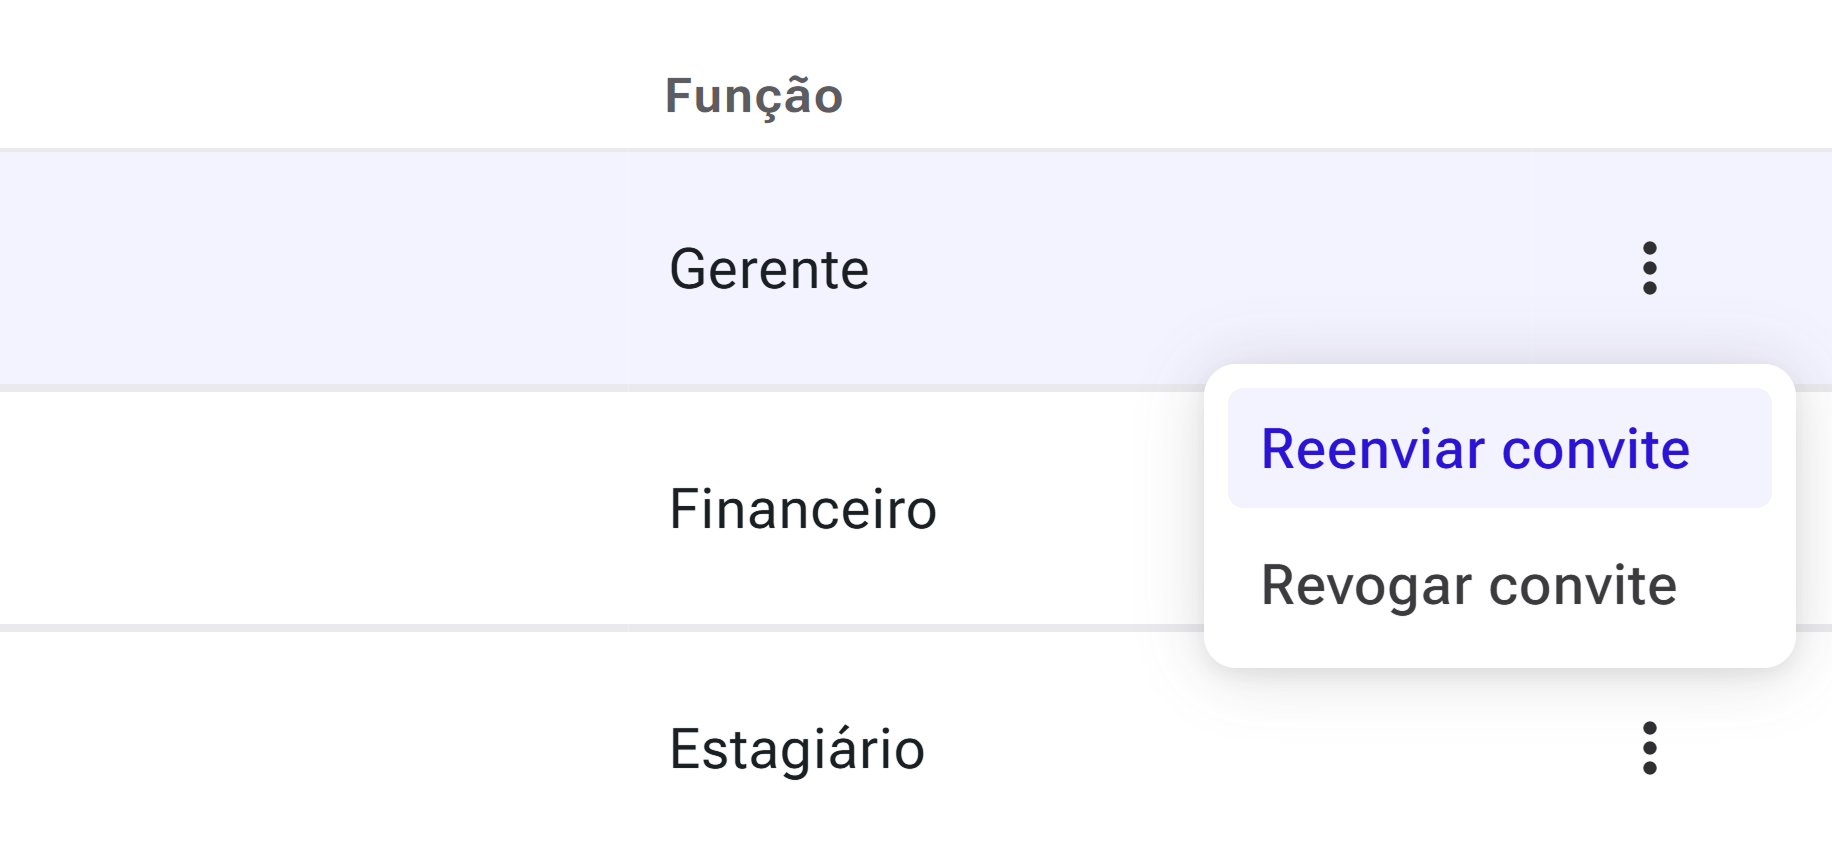Image resolution: width=1832 pixels, height=855 pixels.
Task: Select the Financeiro role cell
Action: tap(803, 509)
